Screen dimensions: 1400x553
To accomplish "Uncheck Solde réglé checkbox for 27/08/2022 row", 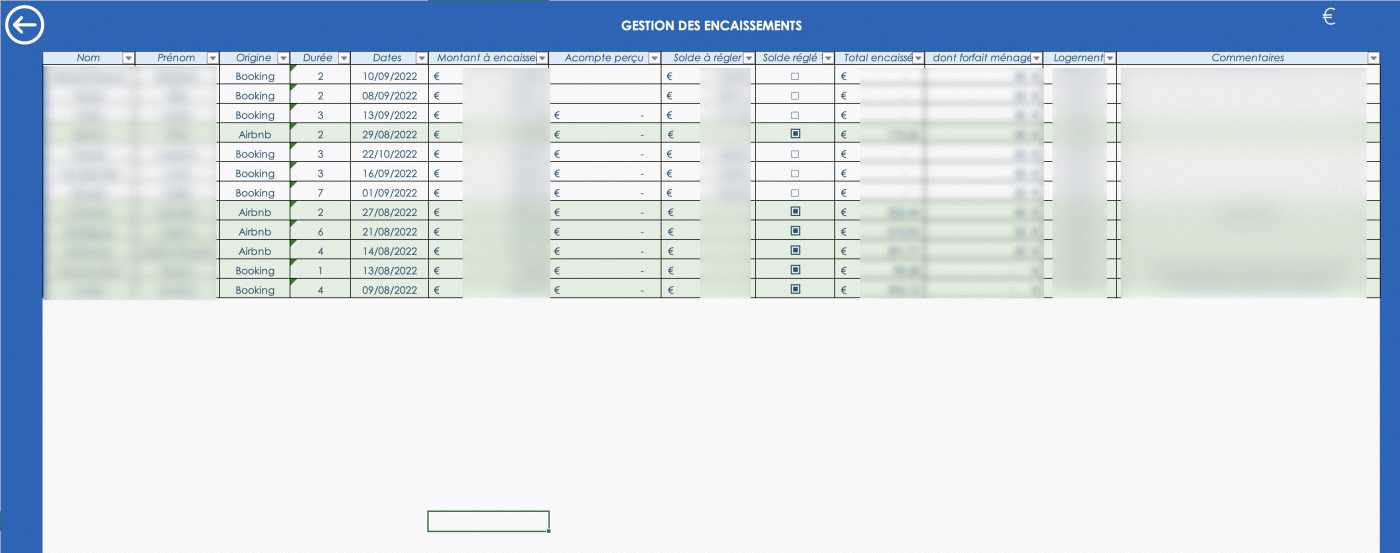I will [x=795, y=212].
